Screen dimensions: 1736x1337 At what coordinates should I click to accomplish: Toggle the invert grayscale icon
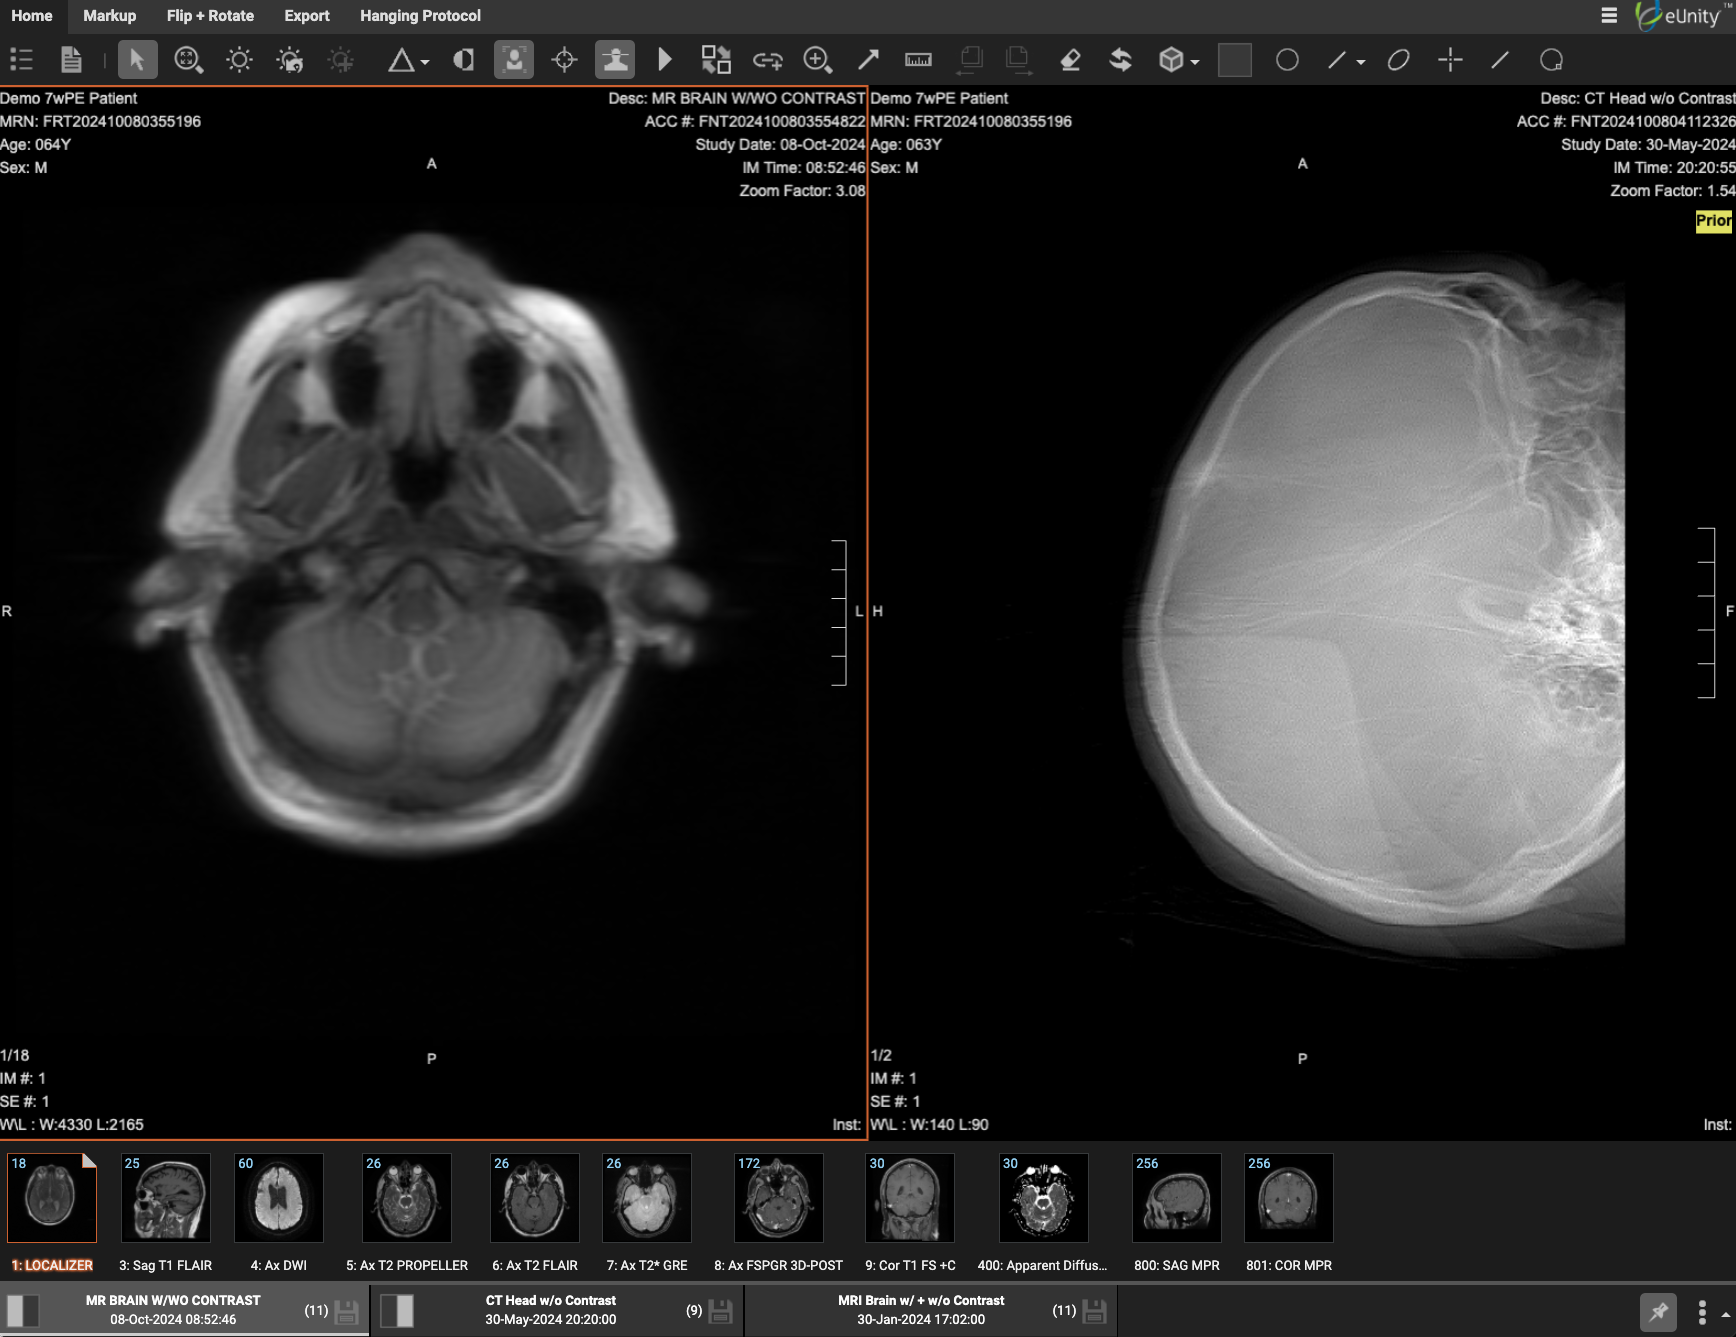point(463,60)
